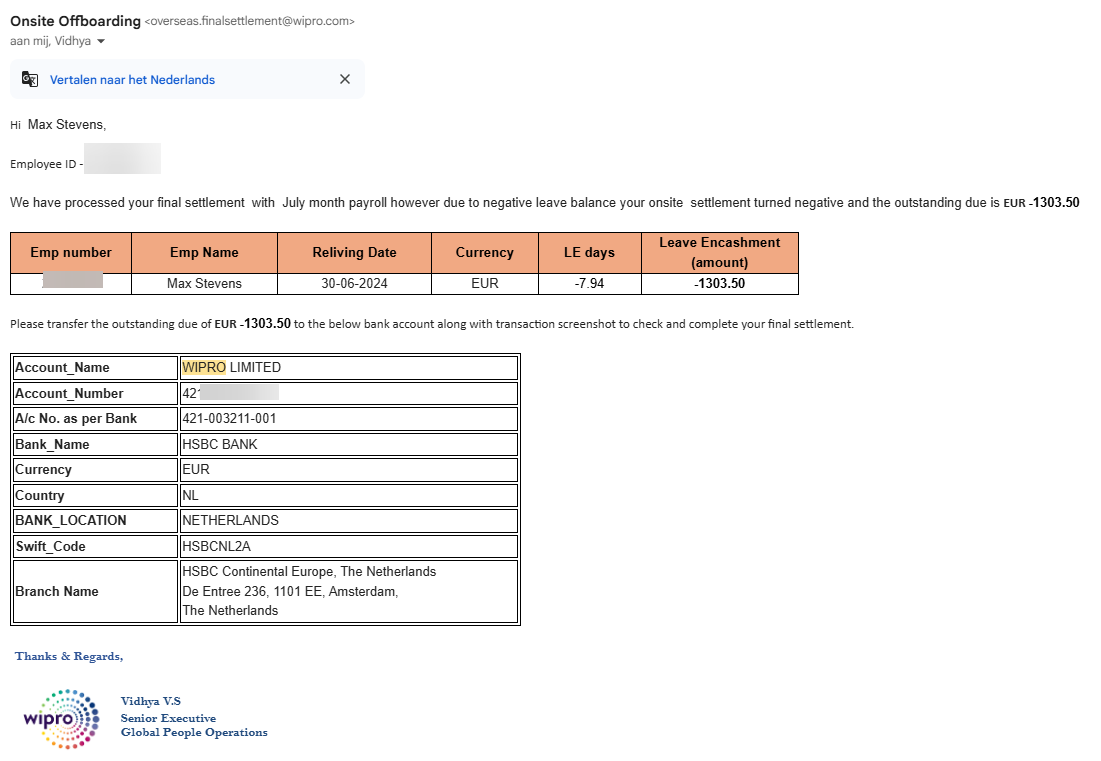The width and height of the screenshot is (1101, 761).
Task: Click the Currency header in the orange table
Action: 484,253
